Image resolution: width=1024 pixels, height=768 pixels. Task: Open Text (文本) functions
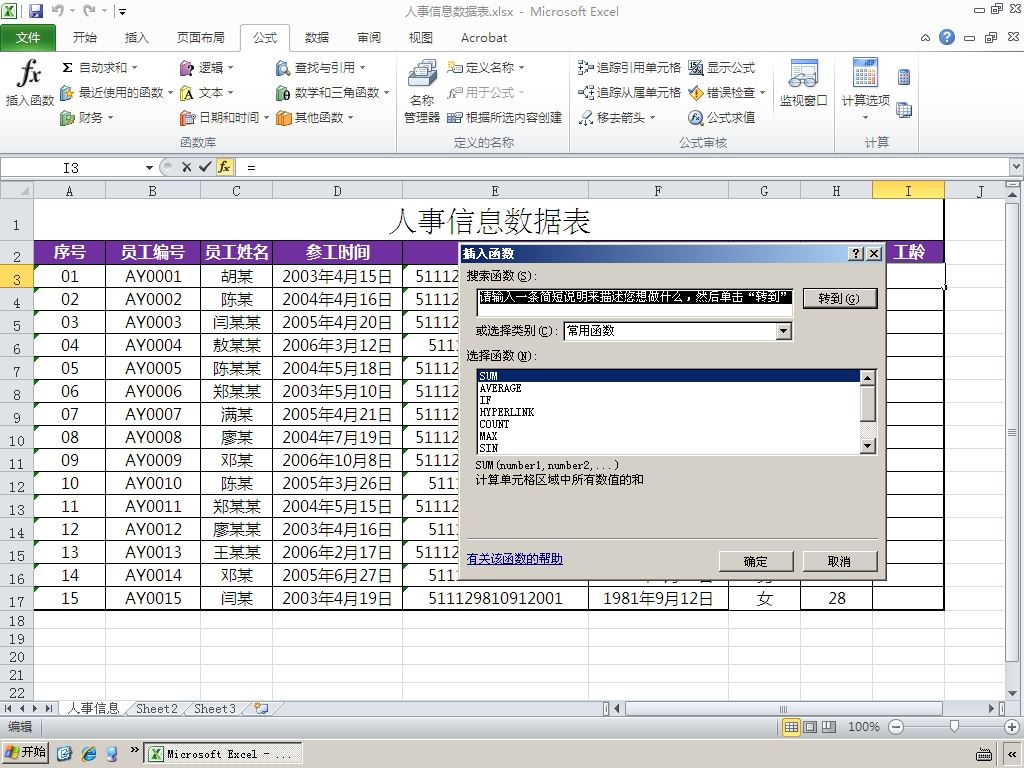tap(206, 93)
